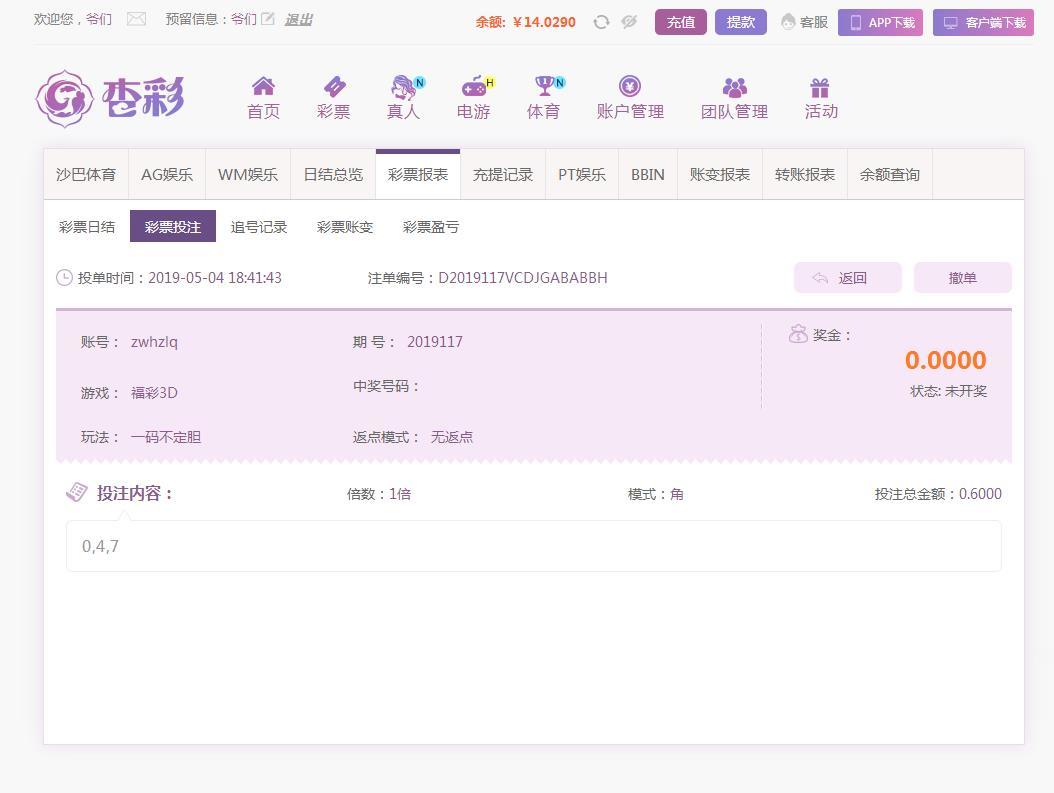Click the 退出 logout link
Image resolution: width=1054 pixels, height=793 pixels.
point(298,19)
